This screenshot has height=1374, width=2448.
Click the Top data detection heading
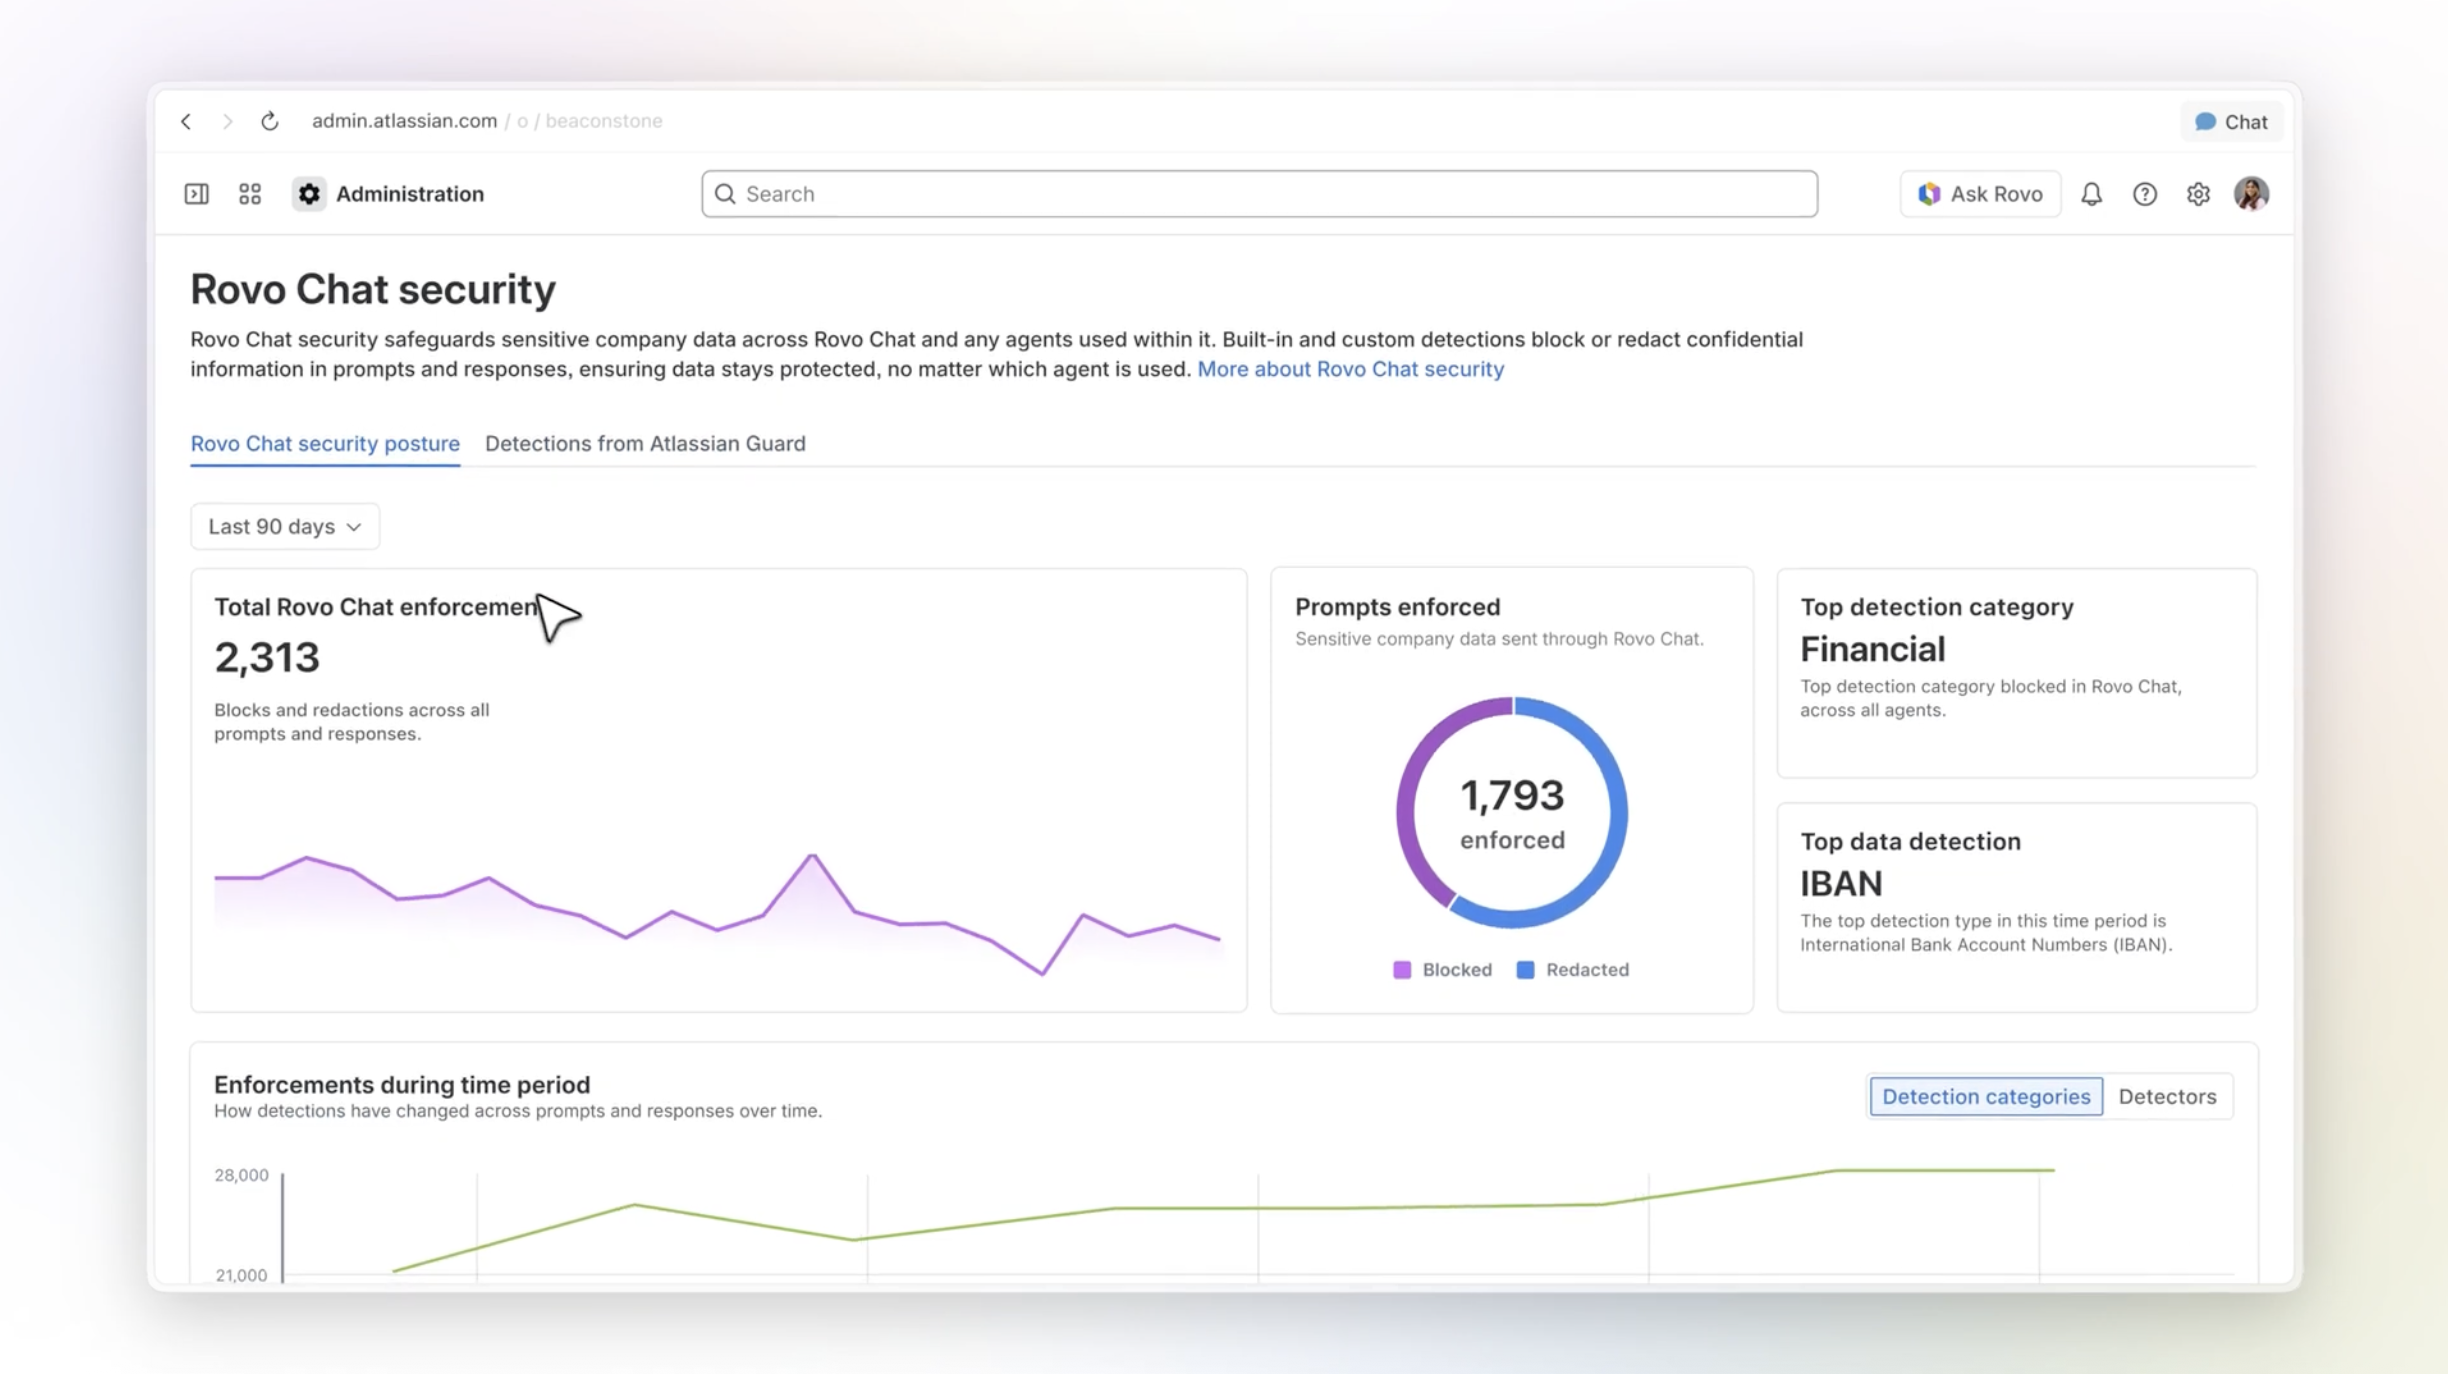(1910, 841)
